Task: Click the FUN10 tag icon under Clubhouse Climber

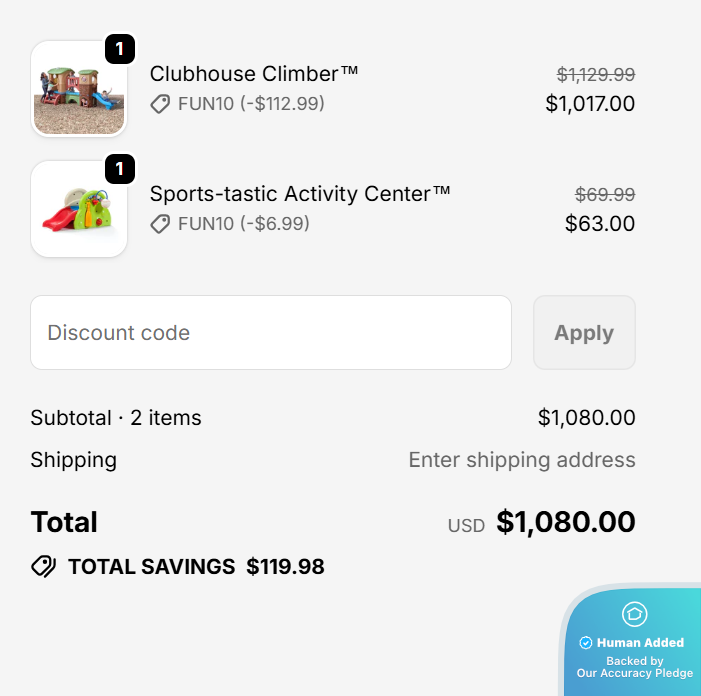Action: click(160, 104)
